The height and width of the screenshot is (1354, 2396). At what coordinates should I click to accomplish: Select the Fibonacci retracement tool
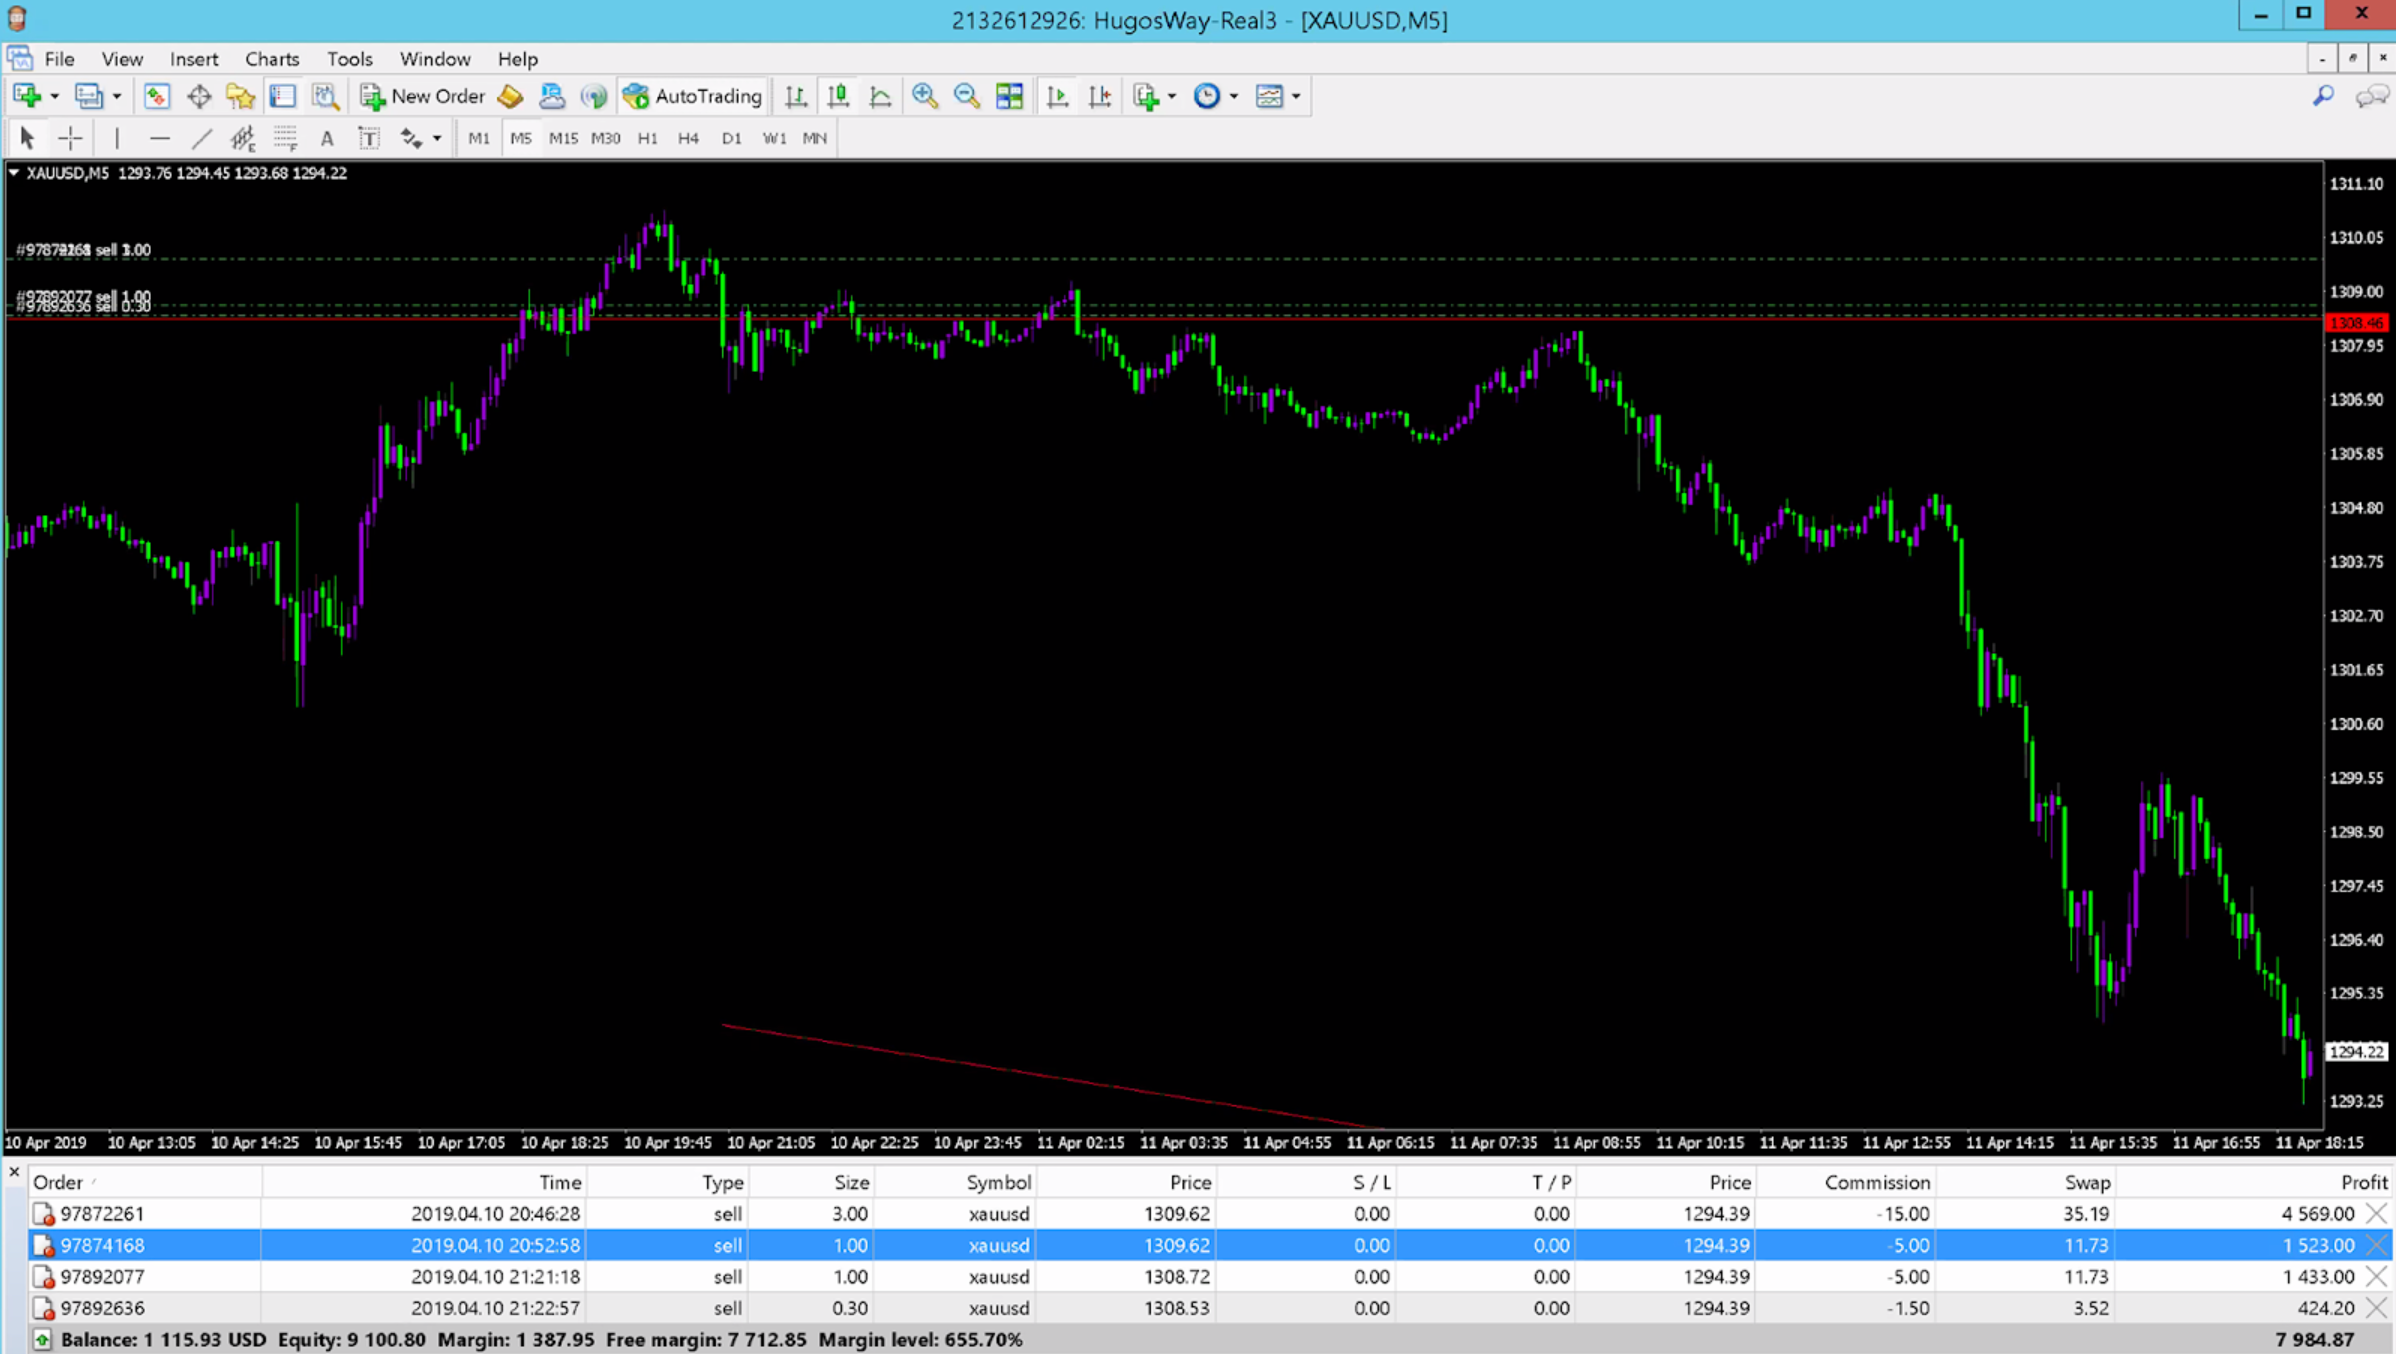coord(285,138)
